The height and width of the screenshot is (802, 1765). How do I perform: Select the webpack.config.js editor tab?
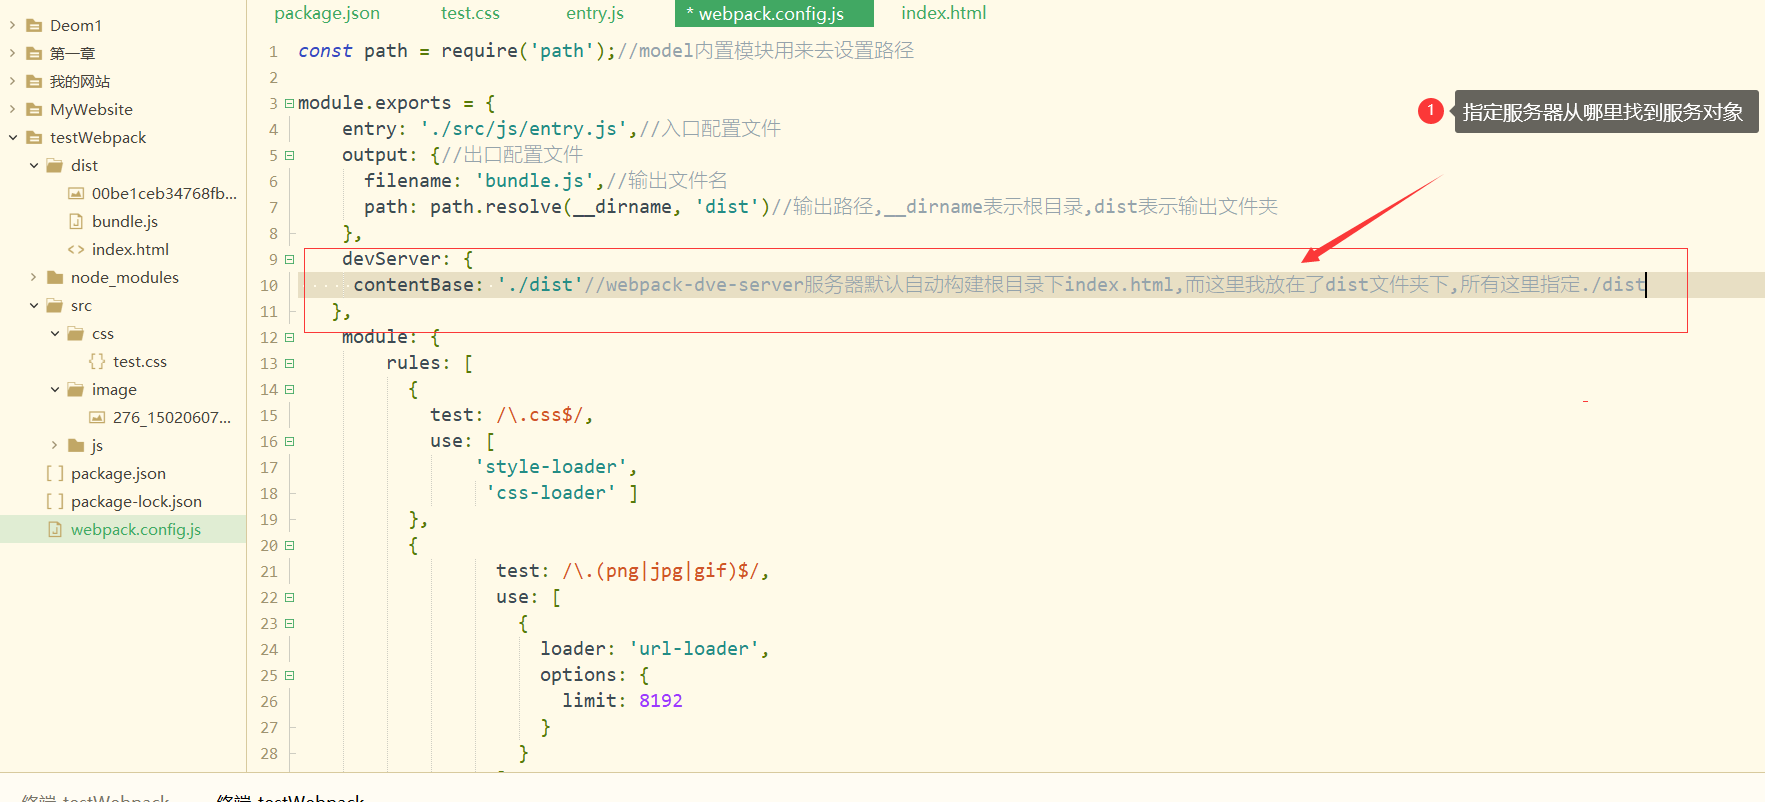[774, 13]
